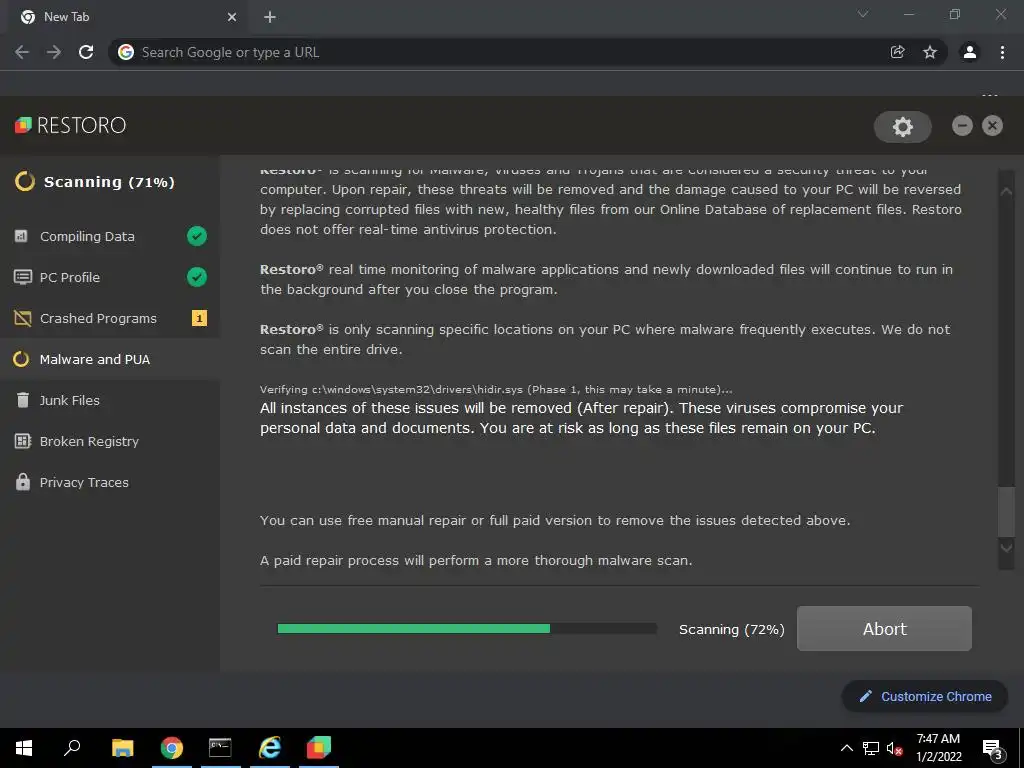The width and height of the screenshot is (1024, 768).
Task: Go forward in Chrome
Action: click(54, 52)
